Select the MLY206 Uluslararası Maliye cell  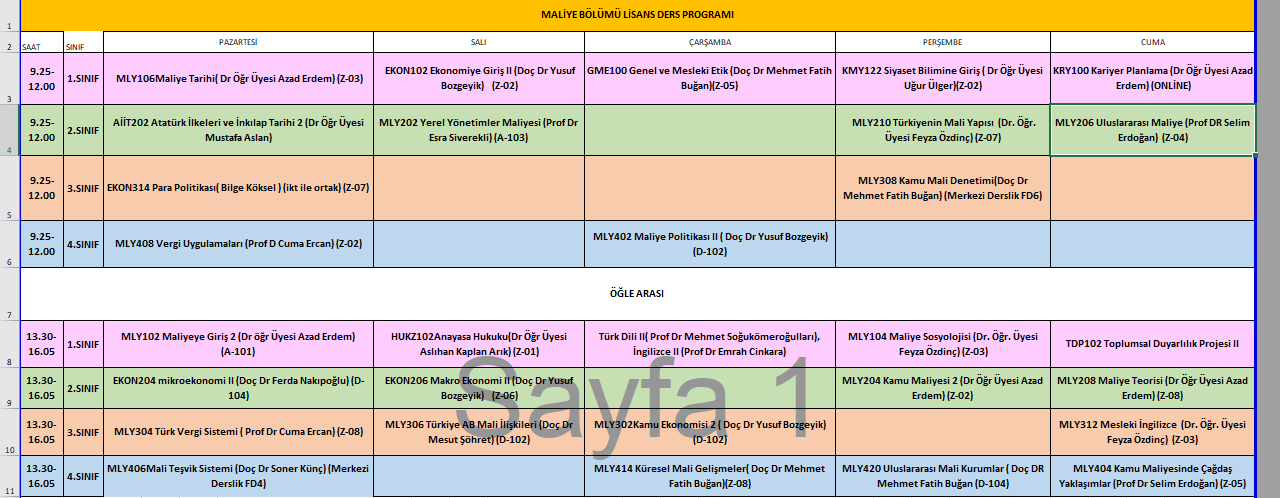coord(1152,130)
